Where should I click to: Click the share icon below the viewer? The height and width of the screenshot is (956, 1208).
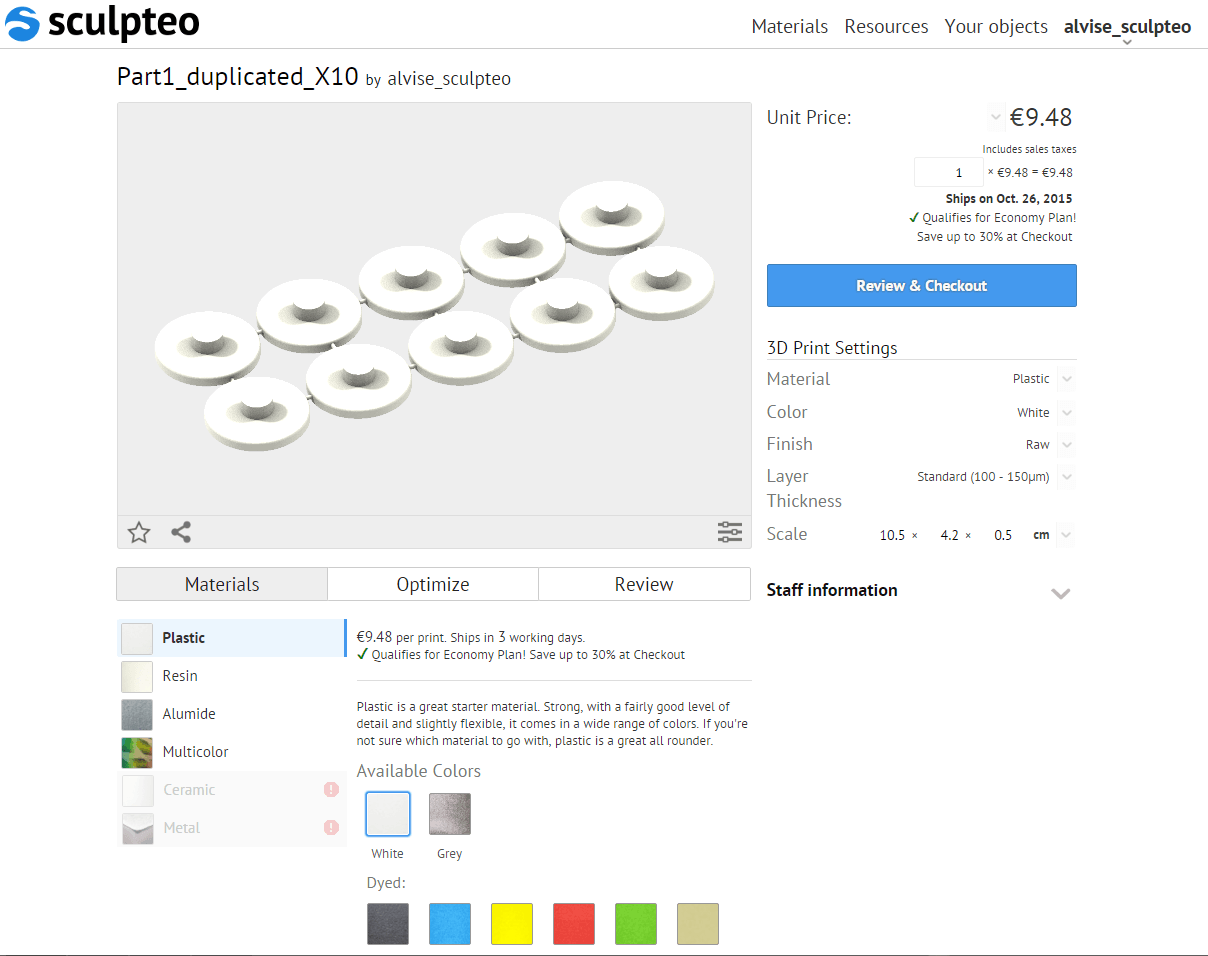click(x=181, y=532)
